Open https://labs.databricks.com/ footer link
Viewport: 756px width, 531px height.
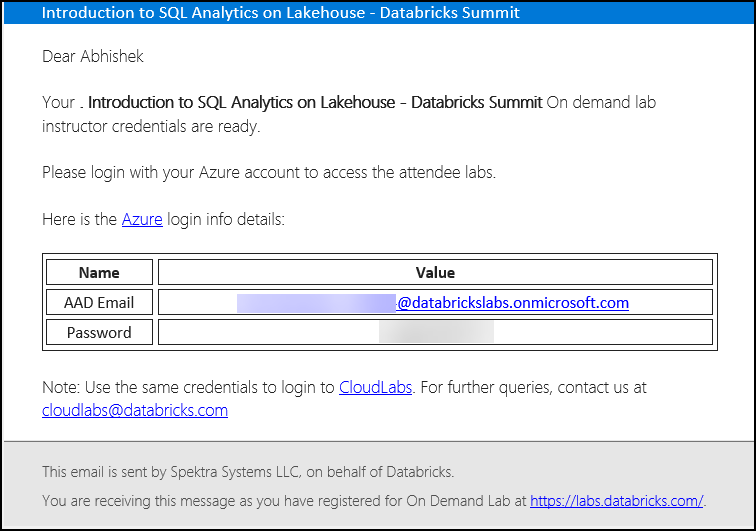[x=617, y=501]
